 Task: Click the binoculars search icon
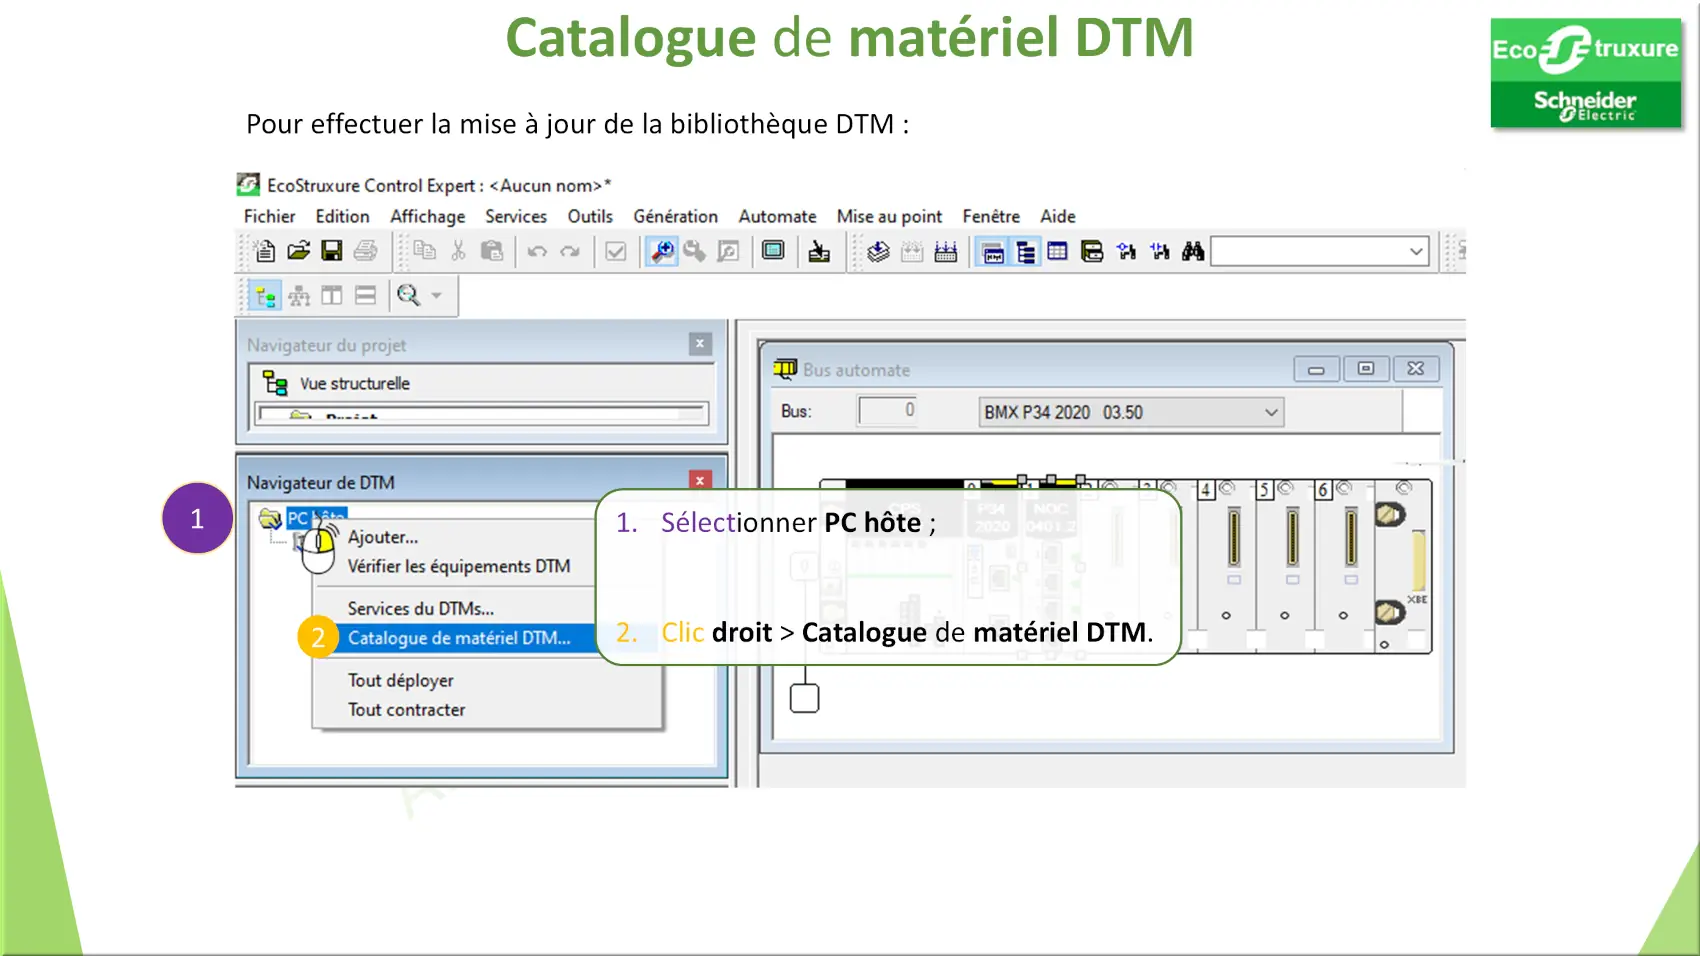tap(1193, 251)
